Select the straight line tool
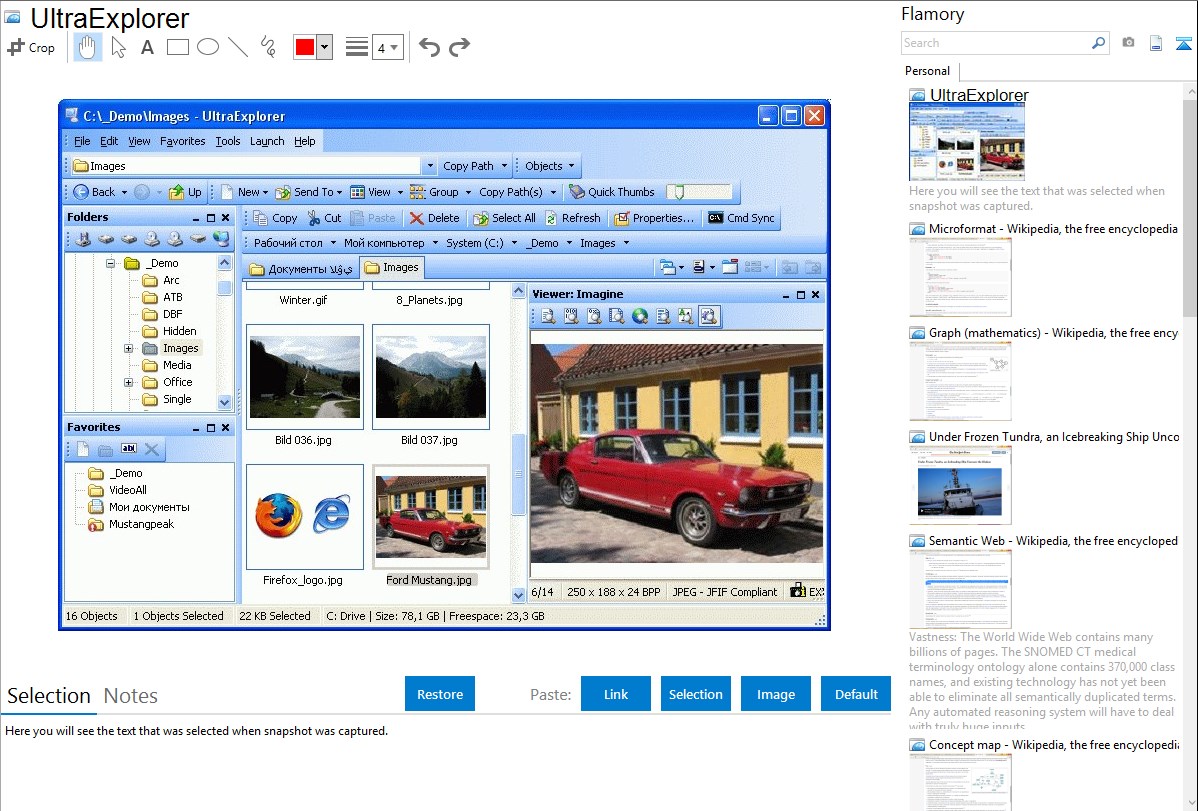The image size is (1198, 811). [237, 47]
